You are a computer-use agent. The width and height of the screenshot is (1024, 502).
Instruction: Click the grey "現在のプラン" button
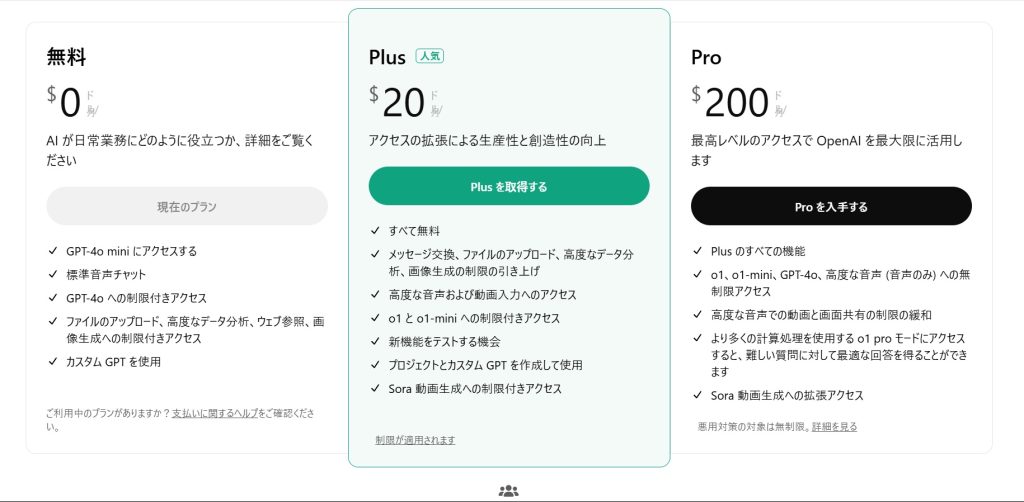tap(187, 207)
